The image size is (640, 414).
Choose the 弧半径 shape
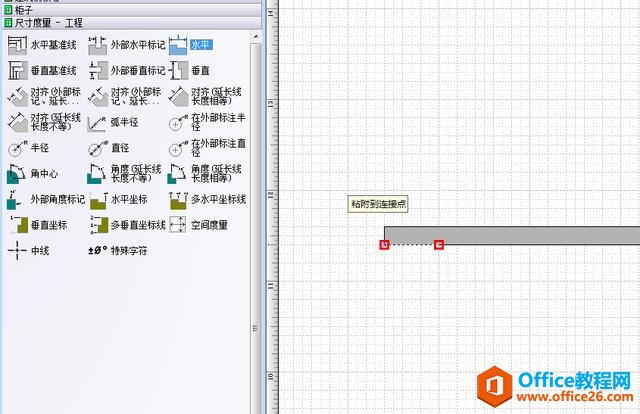[x=113, y=122]
